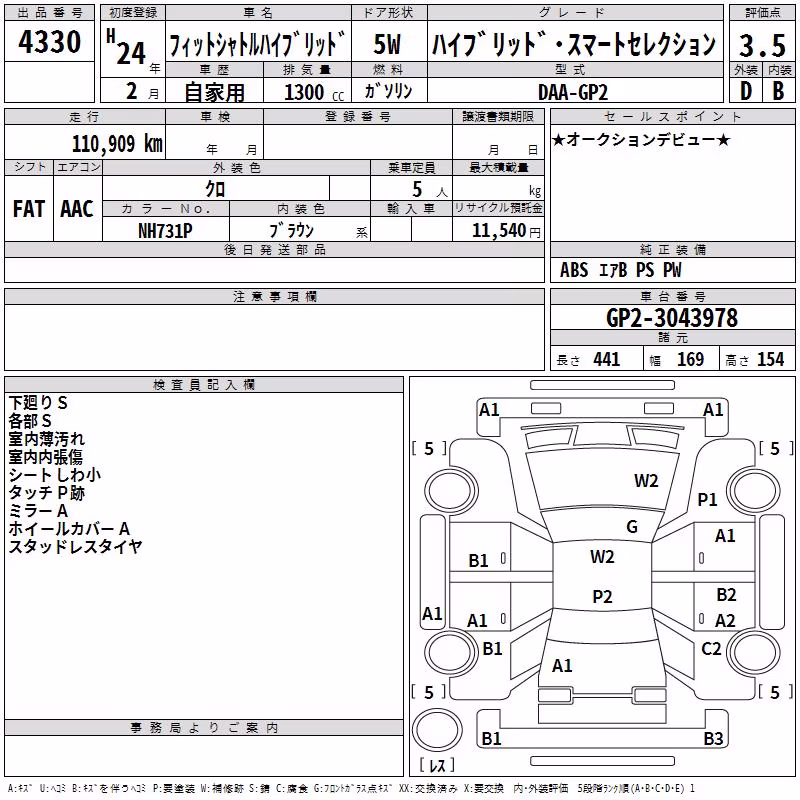Screen dimensions: 800x800
Task: Click the G windshield mark on the diagram
Action: point(632,526)
